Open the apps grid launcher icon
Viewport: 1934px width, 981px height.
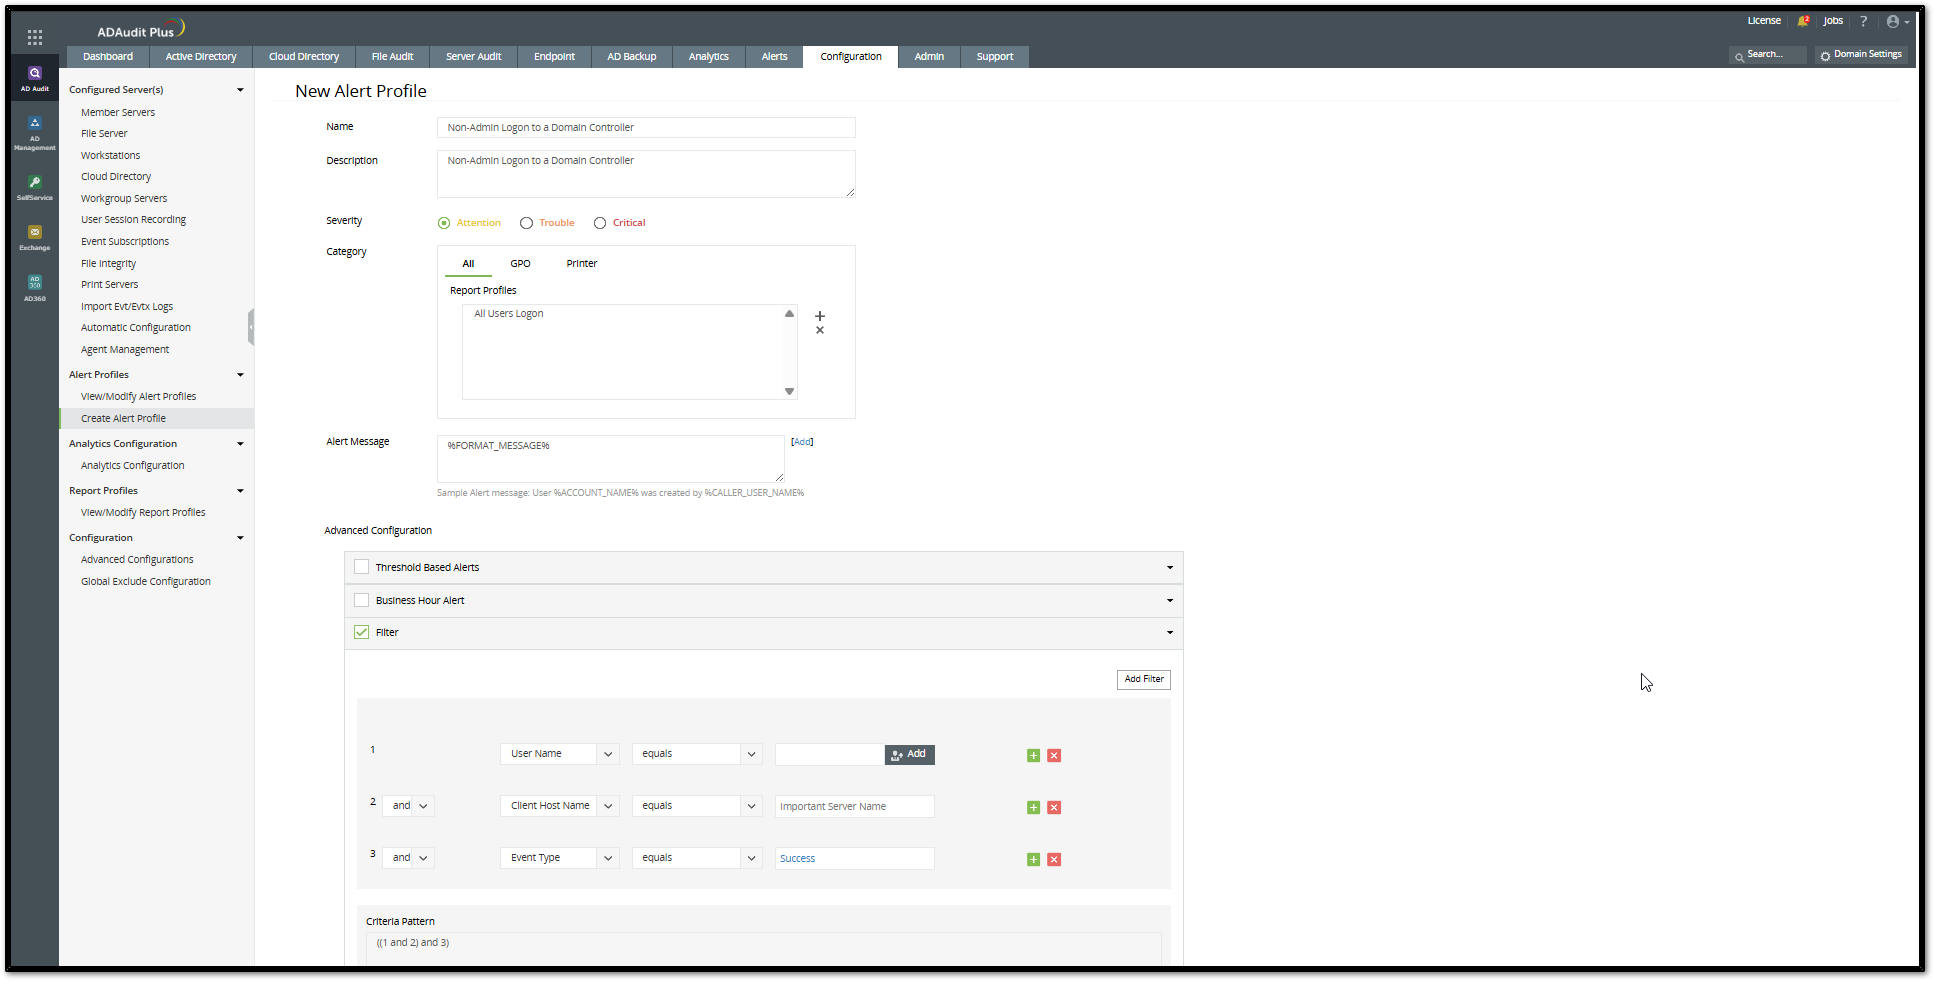tap(35, 38)
